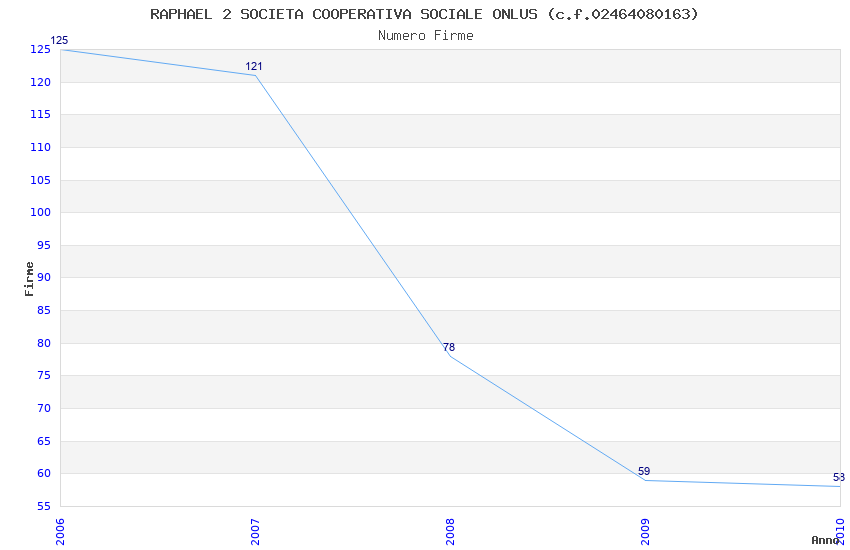Click the subtitle Numero Firme

click(x=426, y=36)
